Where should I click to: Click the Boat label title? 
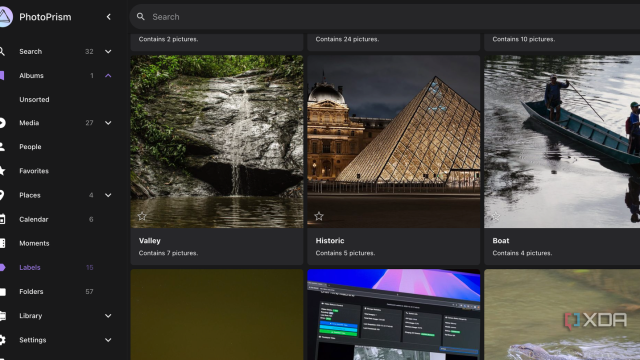coord(501,241)
